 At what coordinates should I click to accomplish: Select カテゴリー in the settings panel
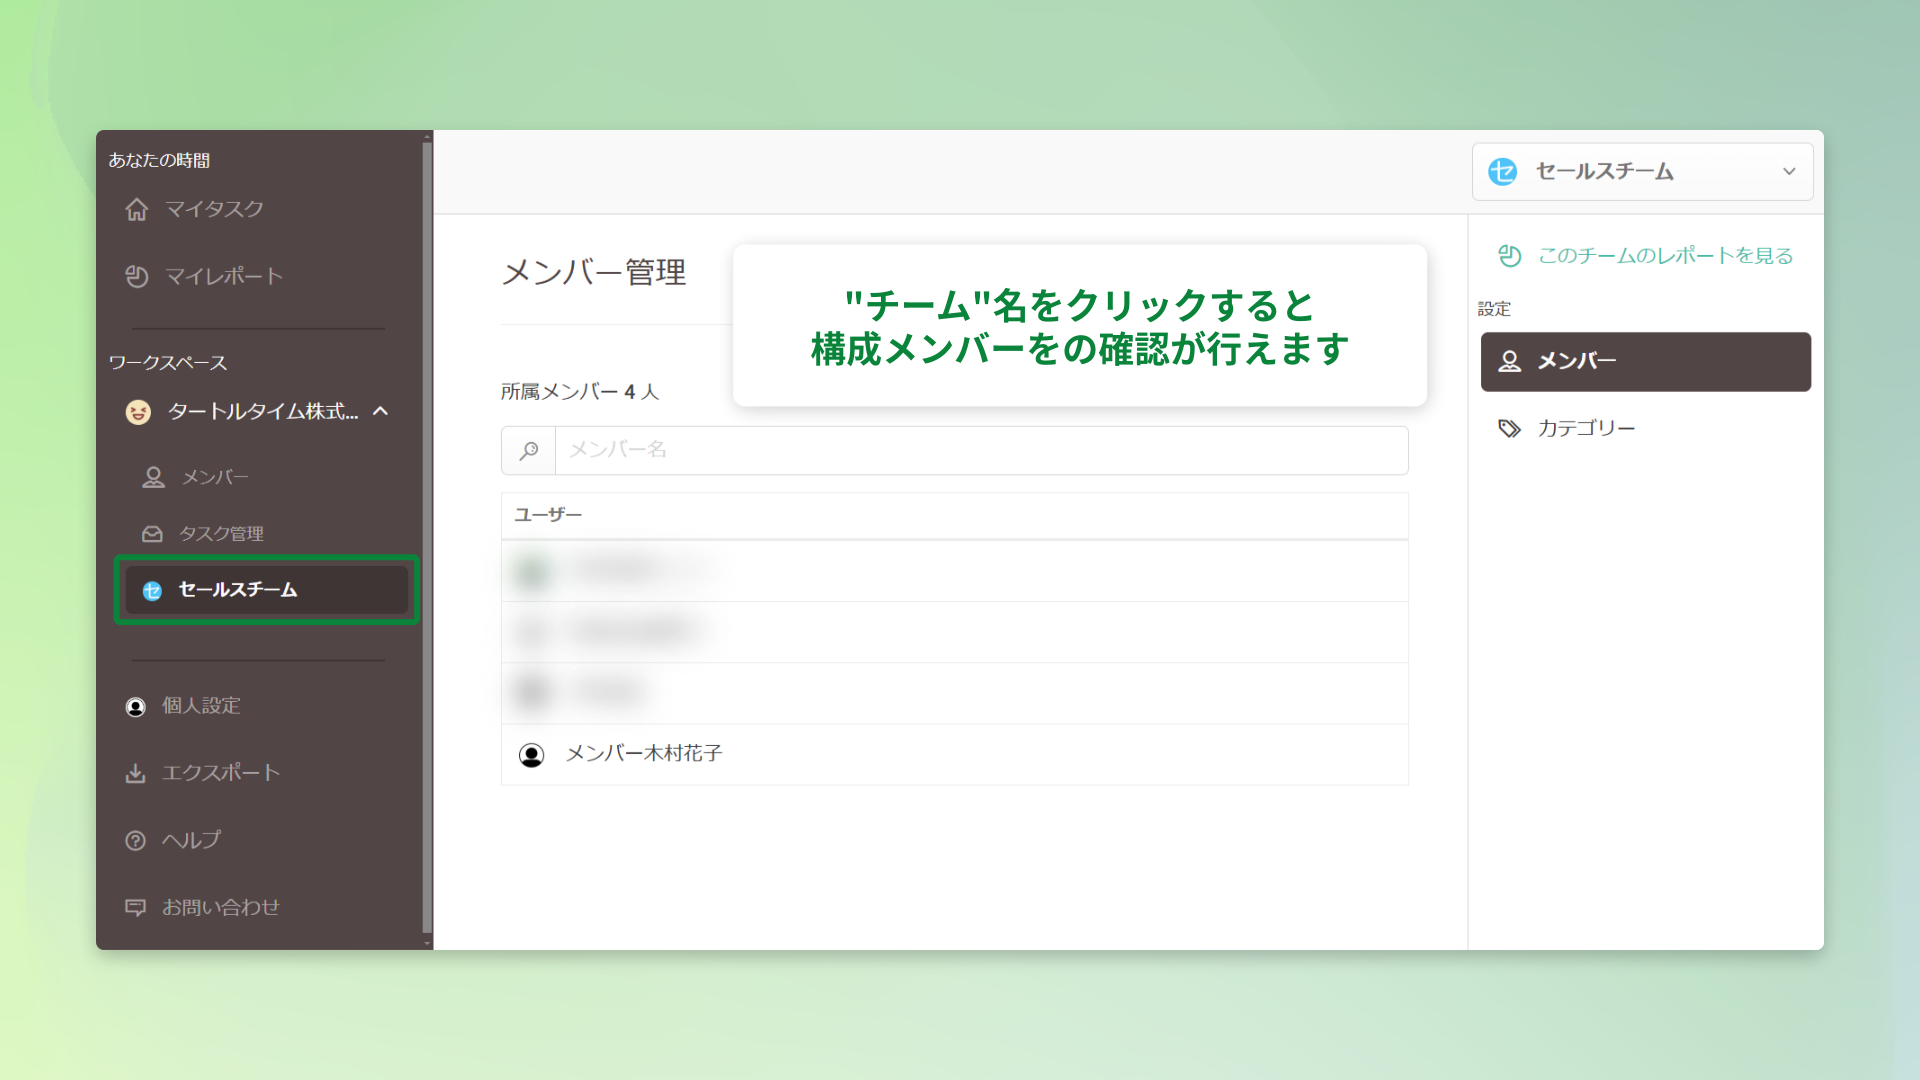pyautogui.click(x=1586, y=429)
